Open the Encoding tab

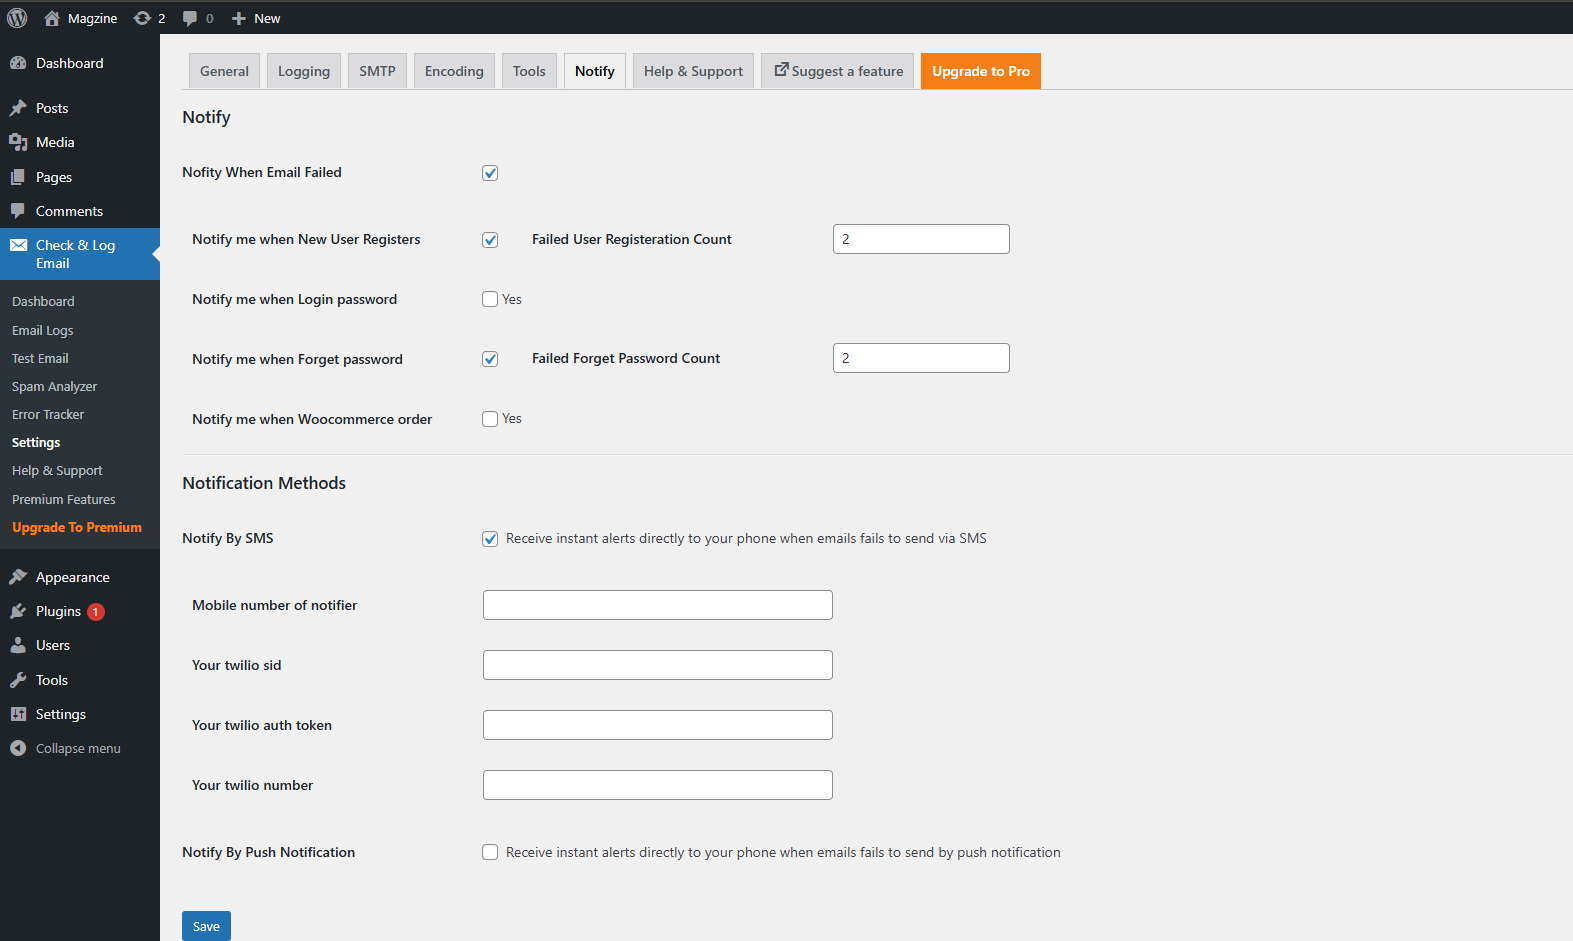tap(454, 71)
